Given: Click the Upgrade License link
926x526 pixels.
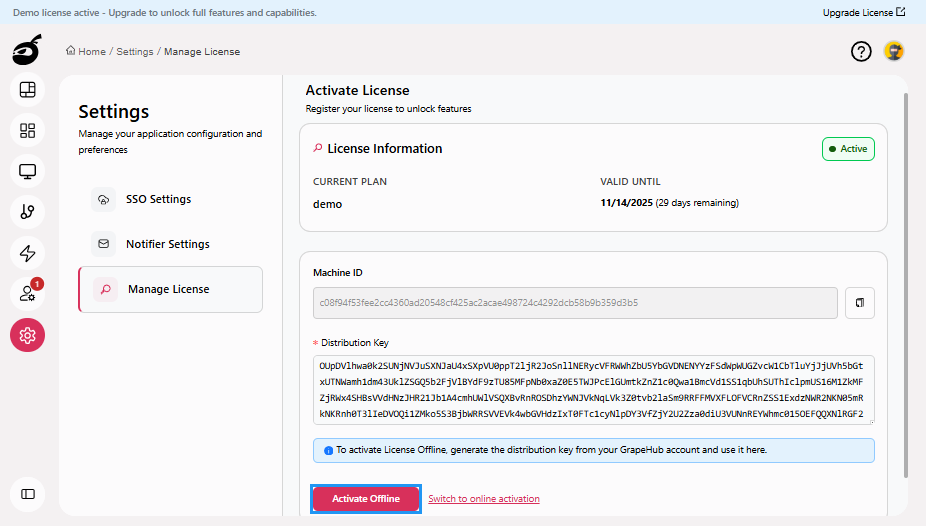Looking at the screenshot, I should (x=863, y=12).
